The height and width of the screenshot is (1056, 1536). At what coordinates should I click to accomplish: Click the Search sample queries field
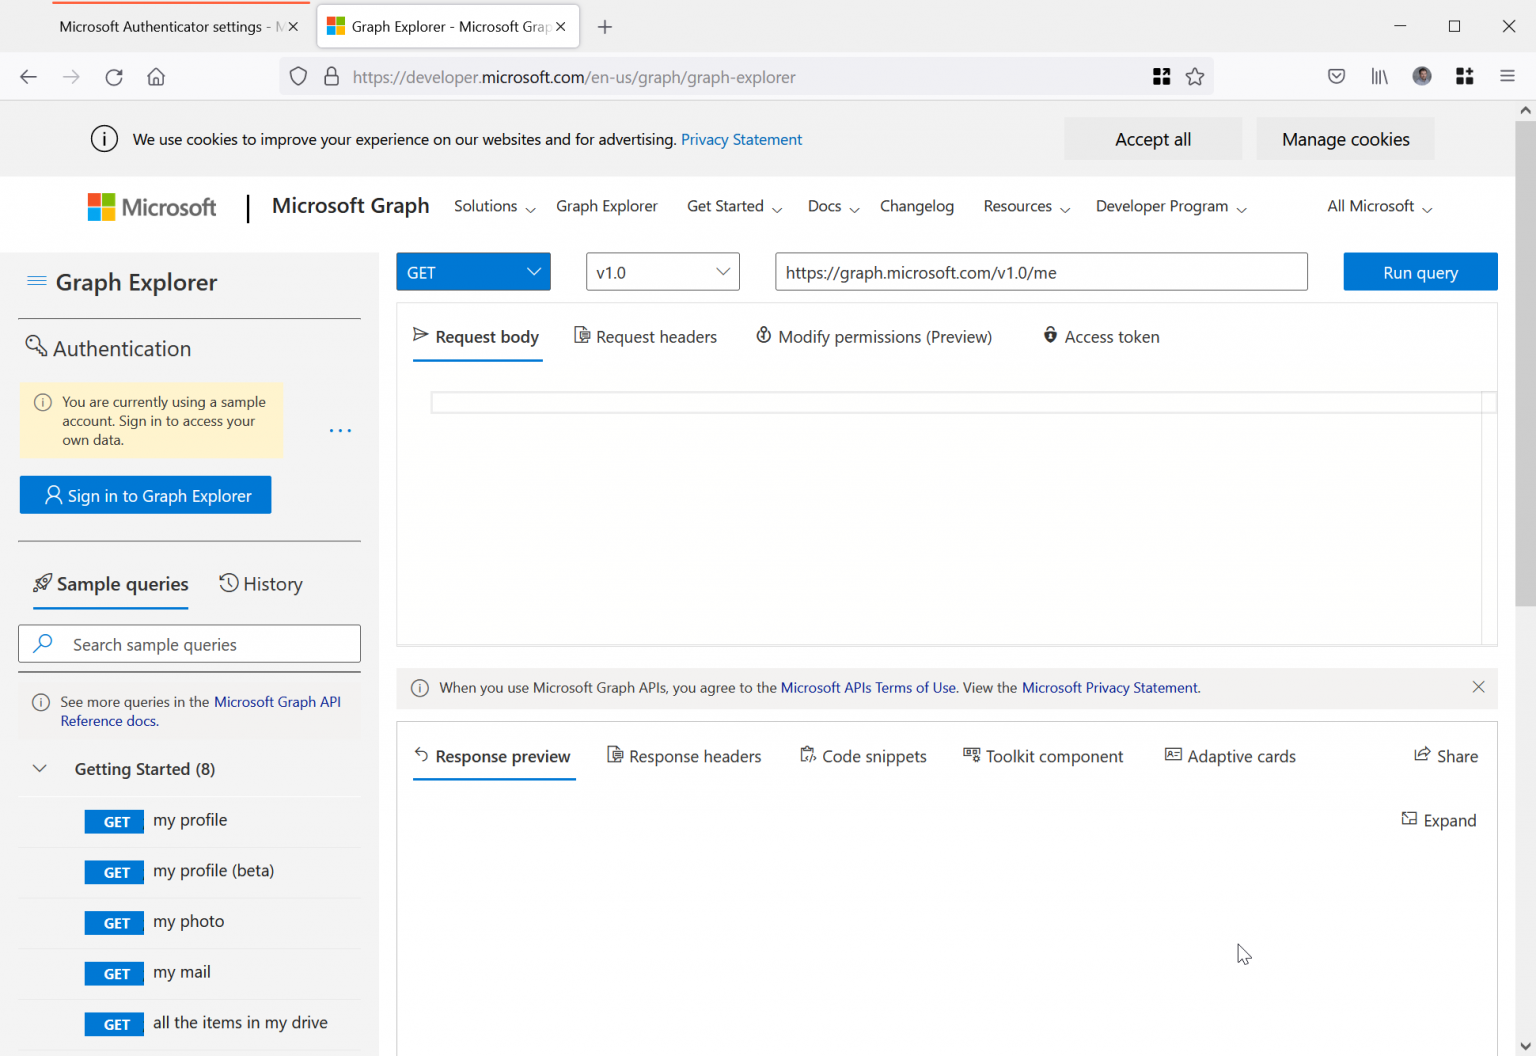pos(189,644)
